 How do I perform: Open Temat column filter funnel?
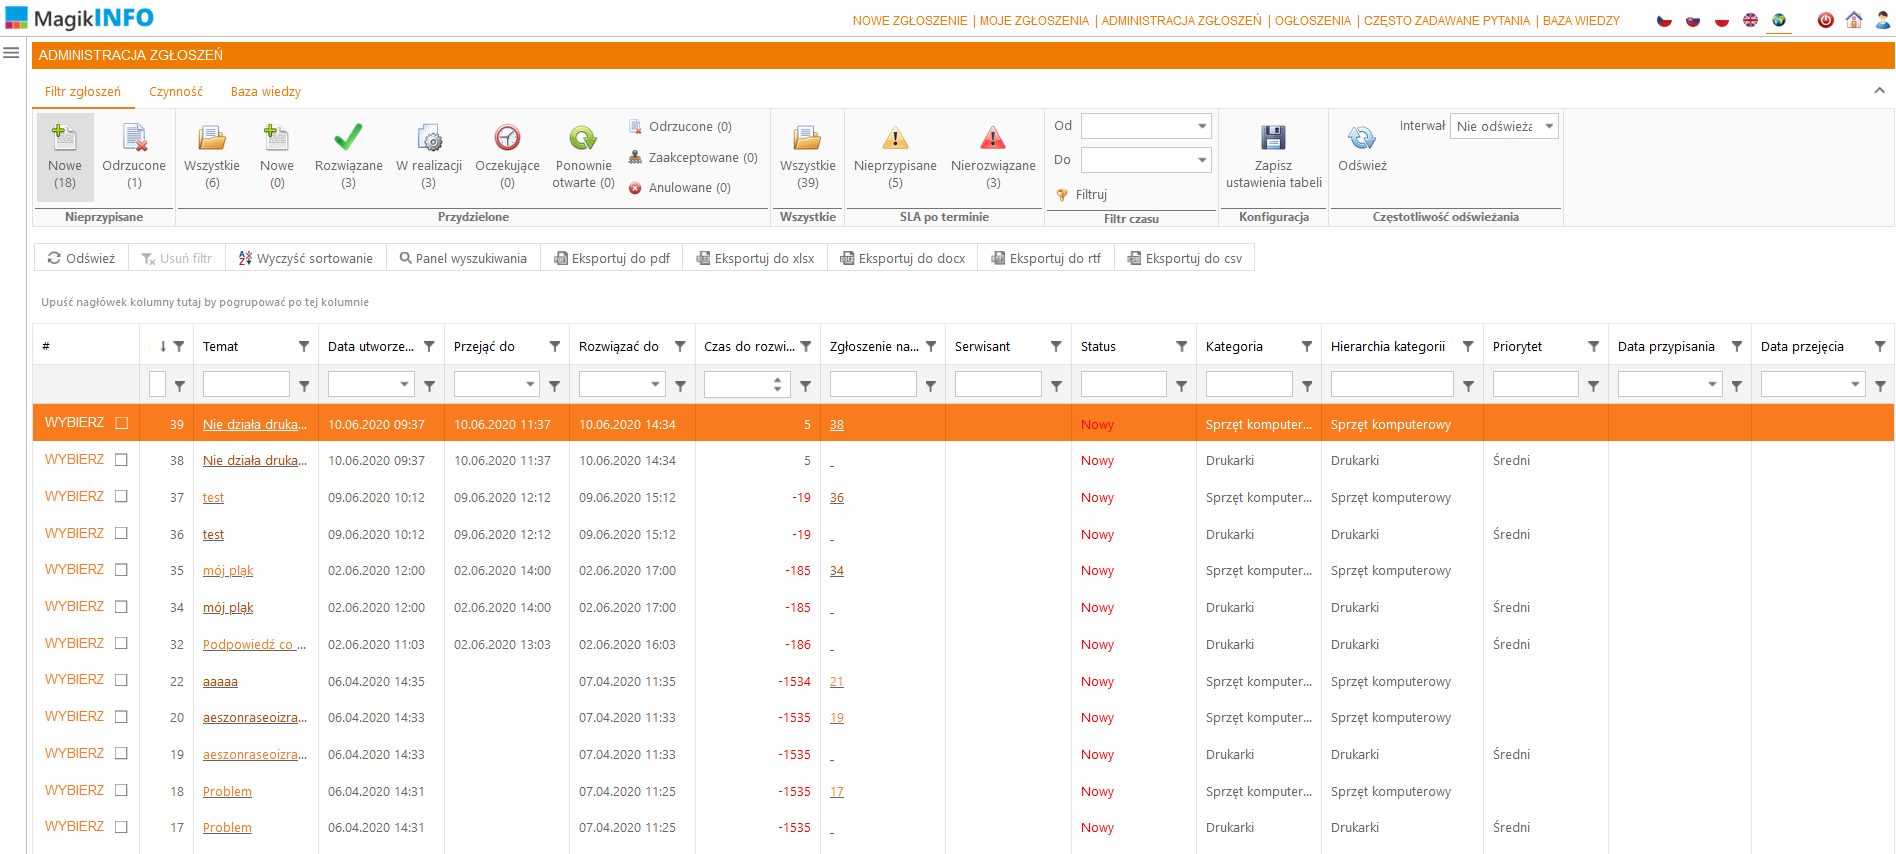[x=304, y=346]
